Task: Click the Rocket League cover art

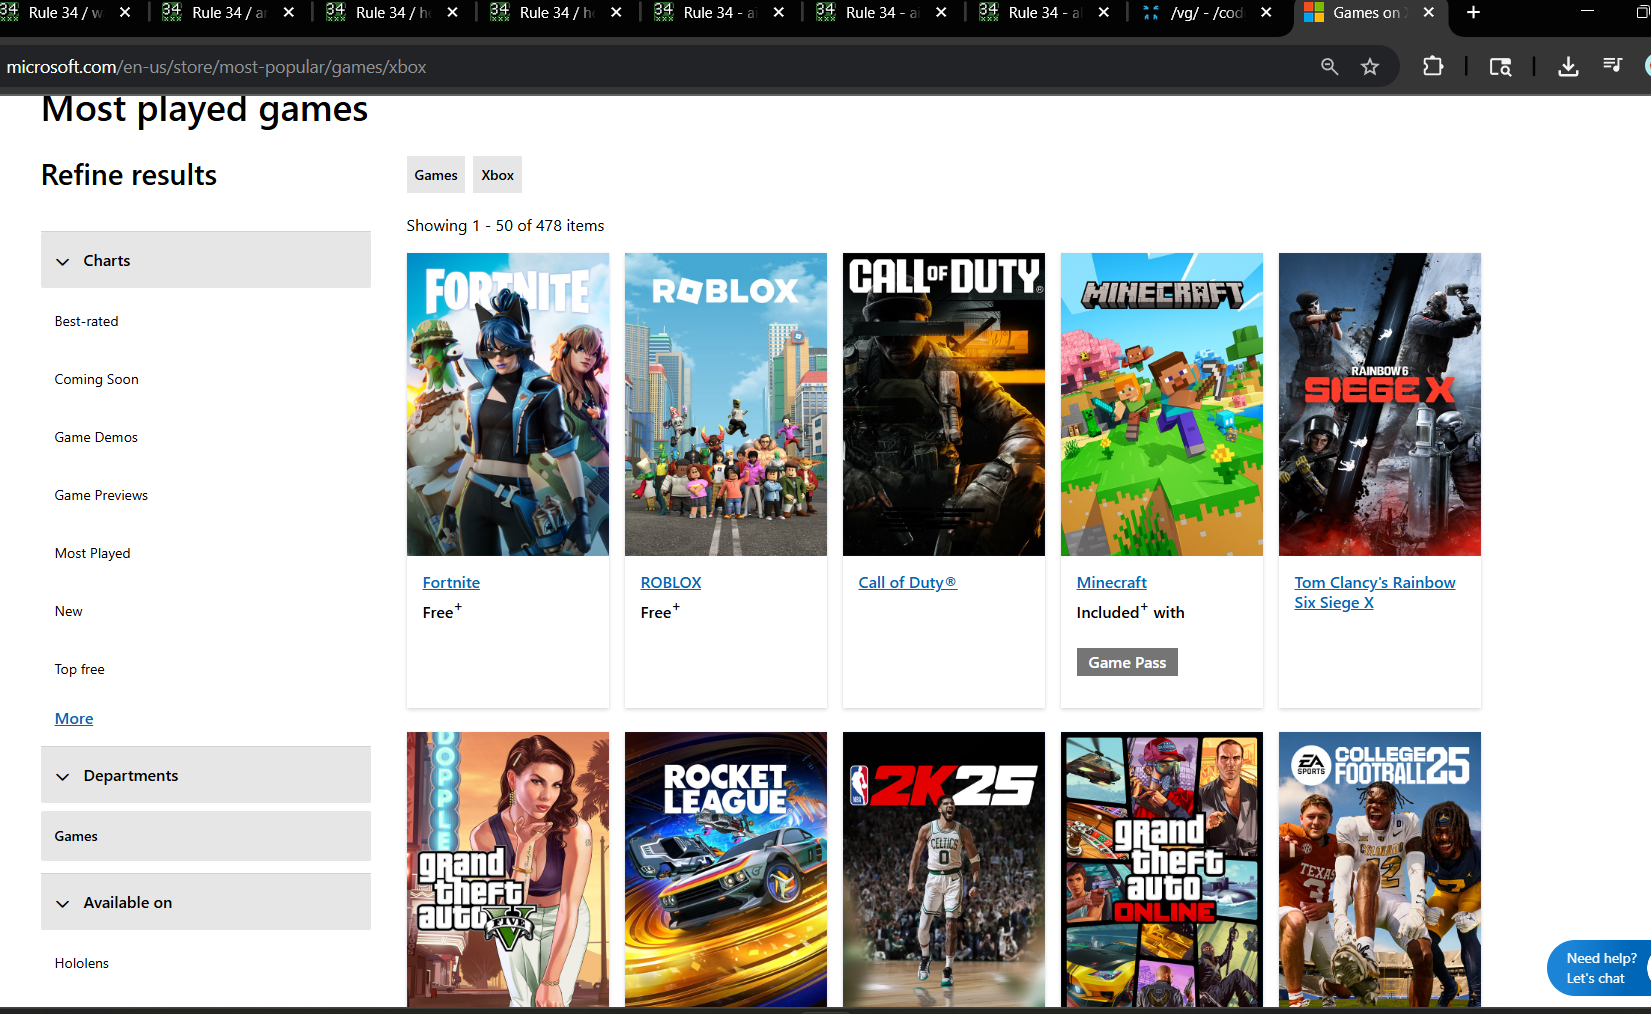Action: pyautogui.click(x=726, y=869)
